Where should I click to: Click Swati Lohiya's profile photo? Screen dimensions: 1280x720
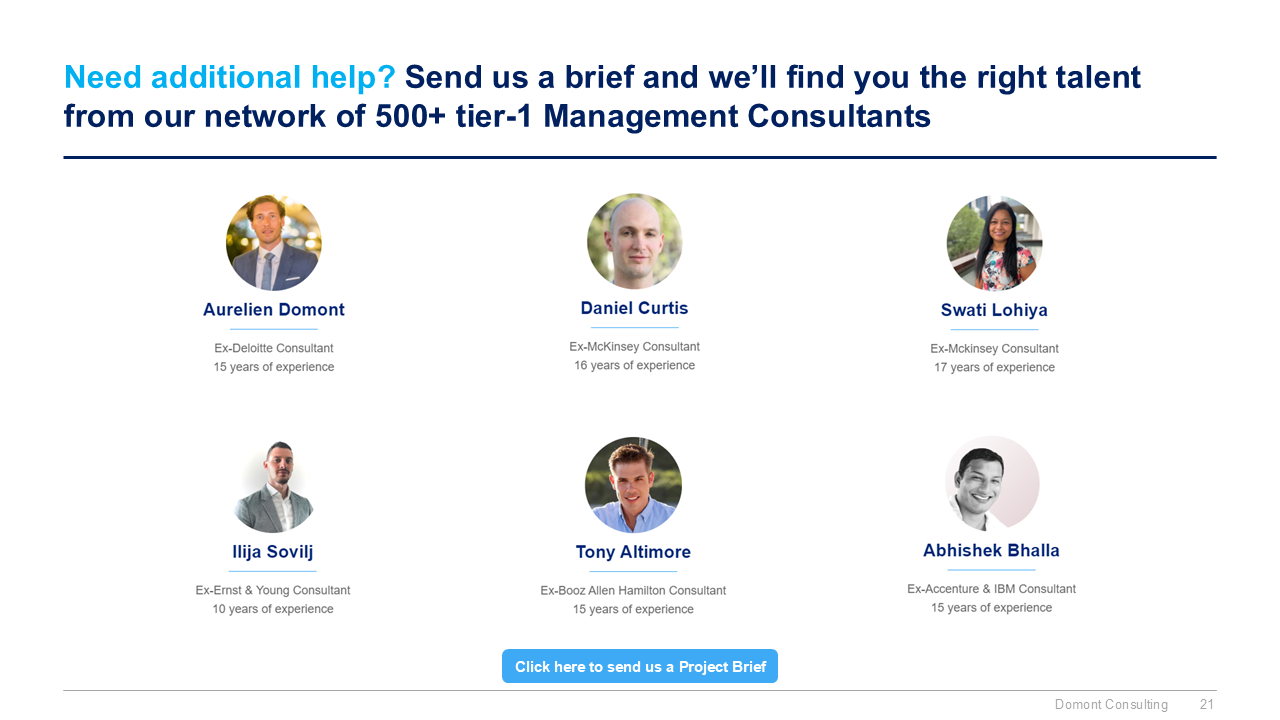994,243
